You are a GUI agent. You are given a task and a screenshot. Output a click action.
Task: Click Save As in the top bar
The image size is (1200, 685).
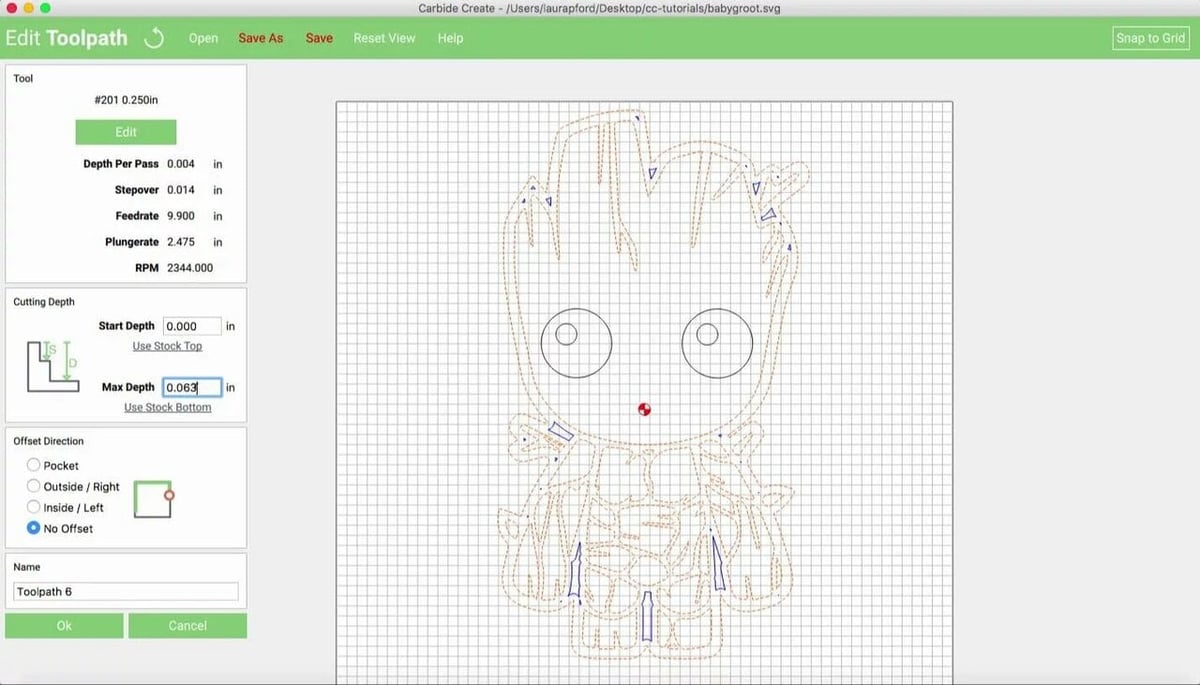pos(260,38)
